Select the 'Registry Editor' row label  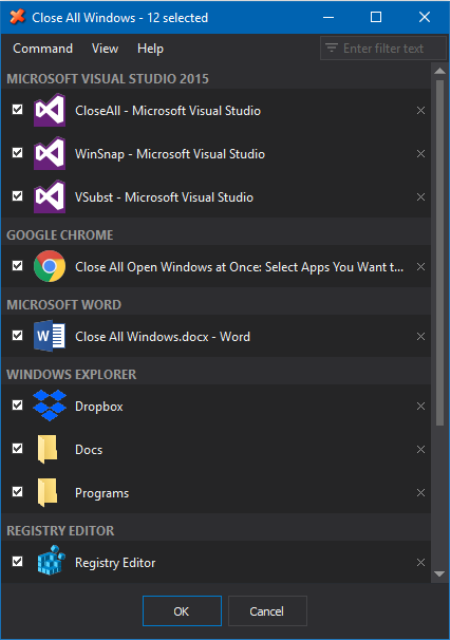115,563
